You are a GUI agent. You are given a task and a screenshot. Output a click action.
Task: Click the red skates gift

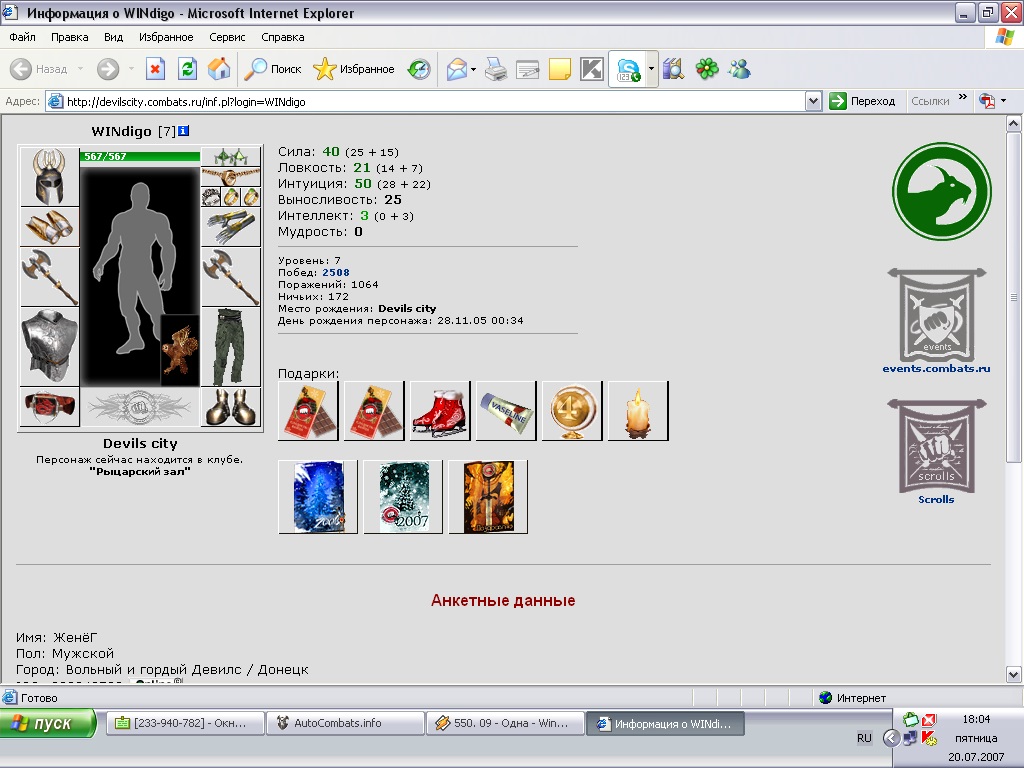[440, 411]
